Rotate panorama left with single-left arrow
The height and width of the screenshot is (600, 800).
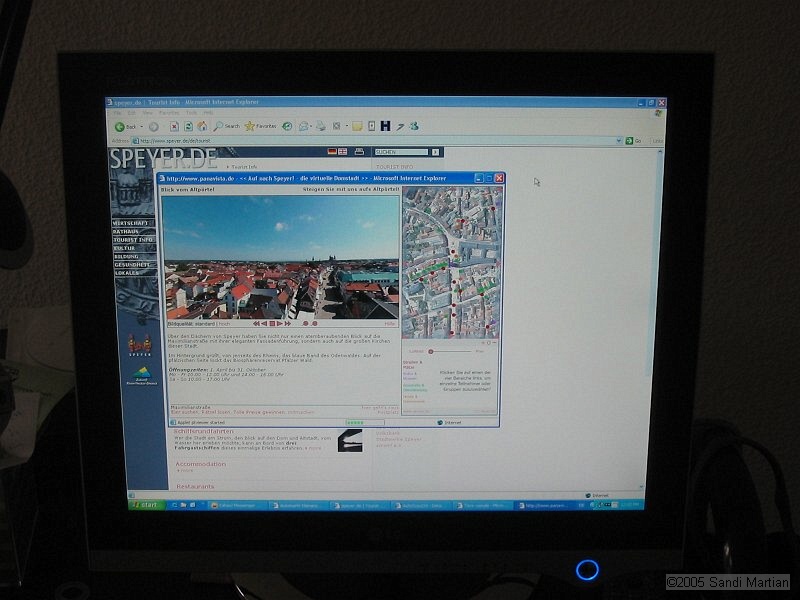[264, 323]
